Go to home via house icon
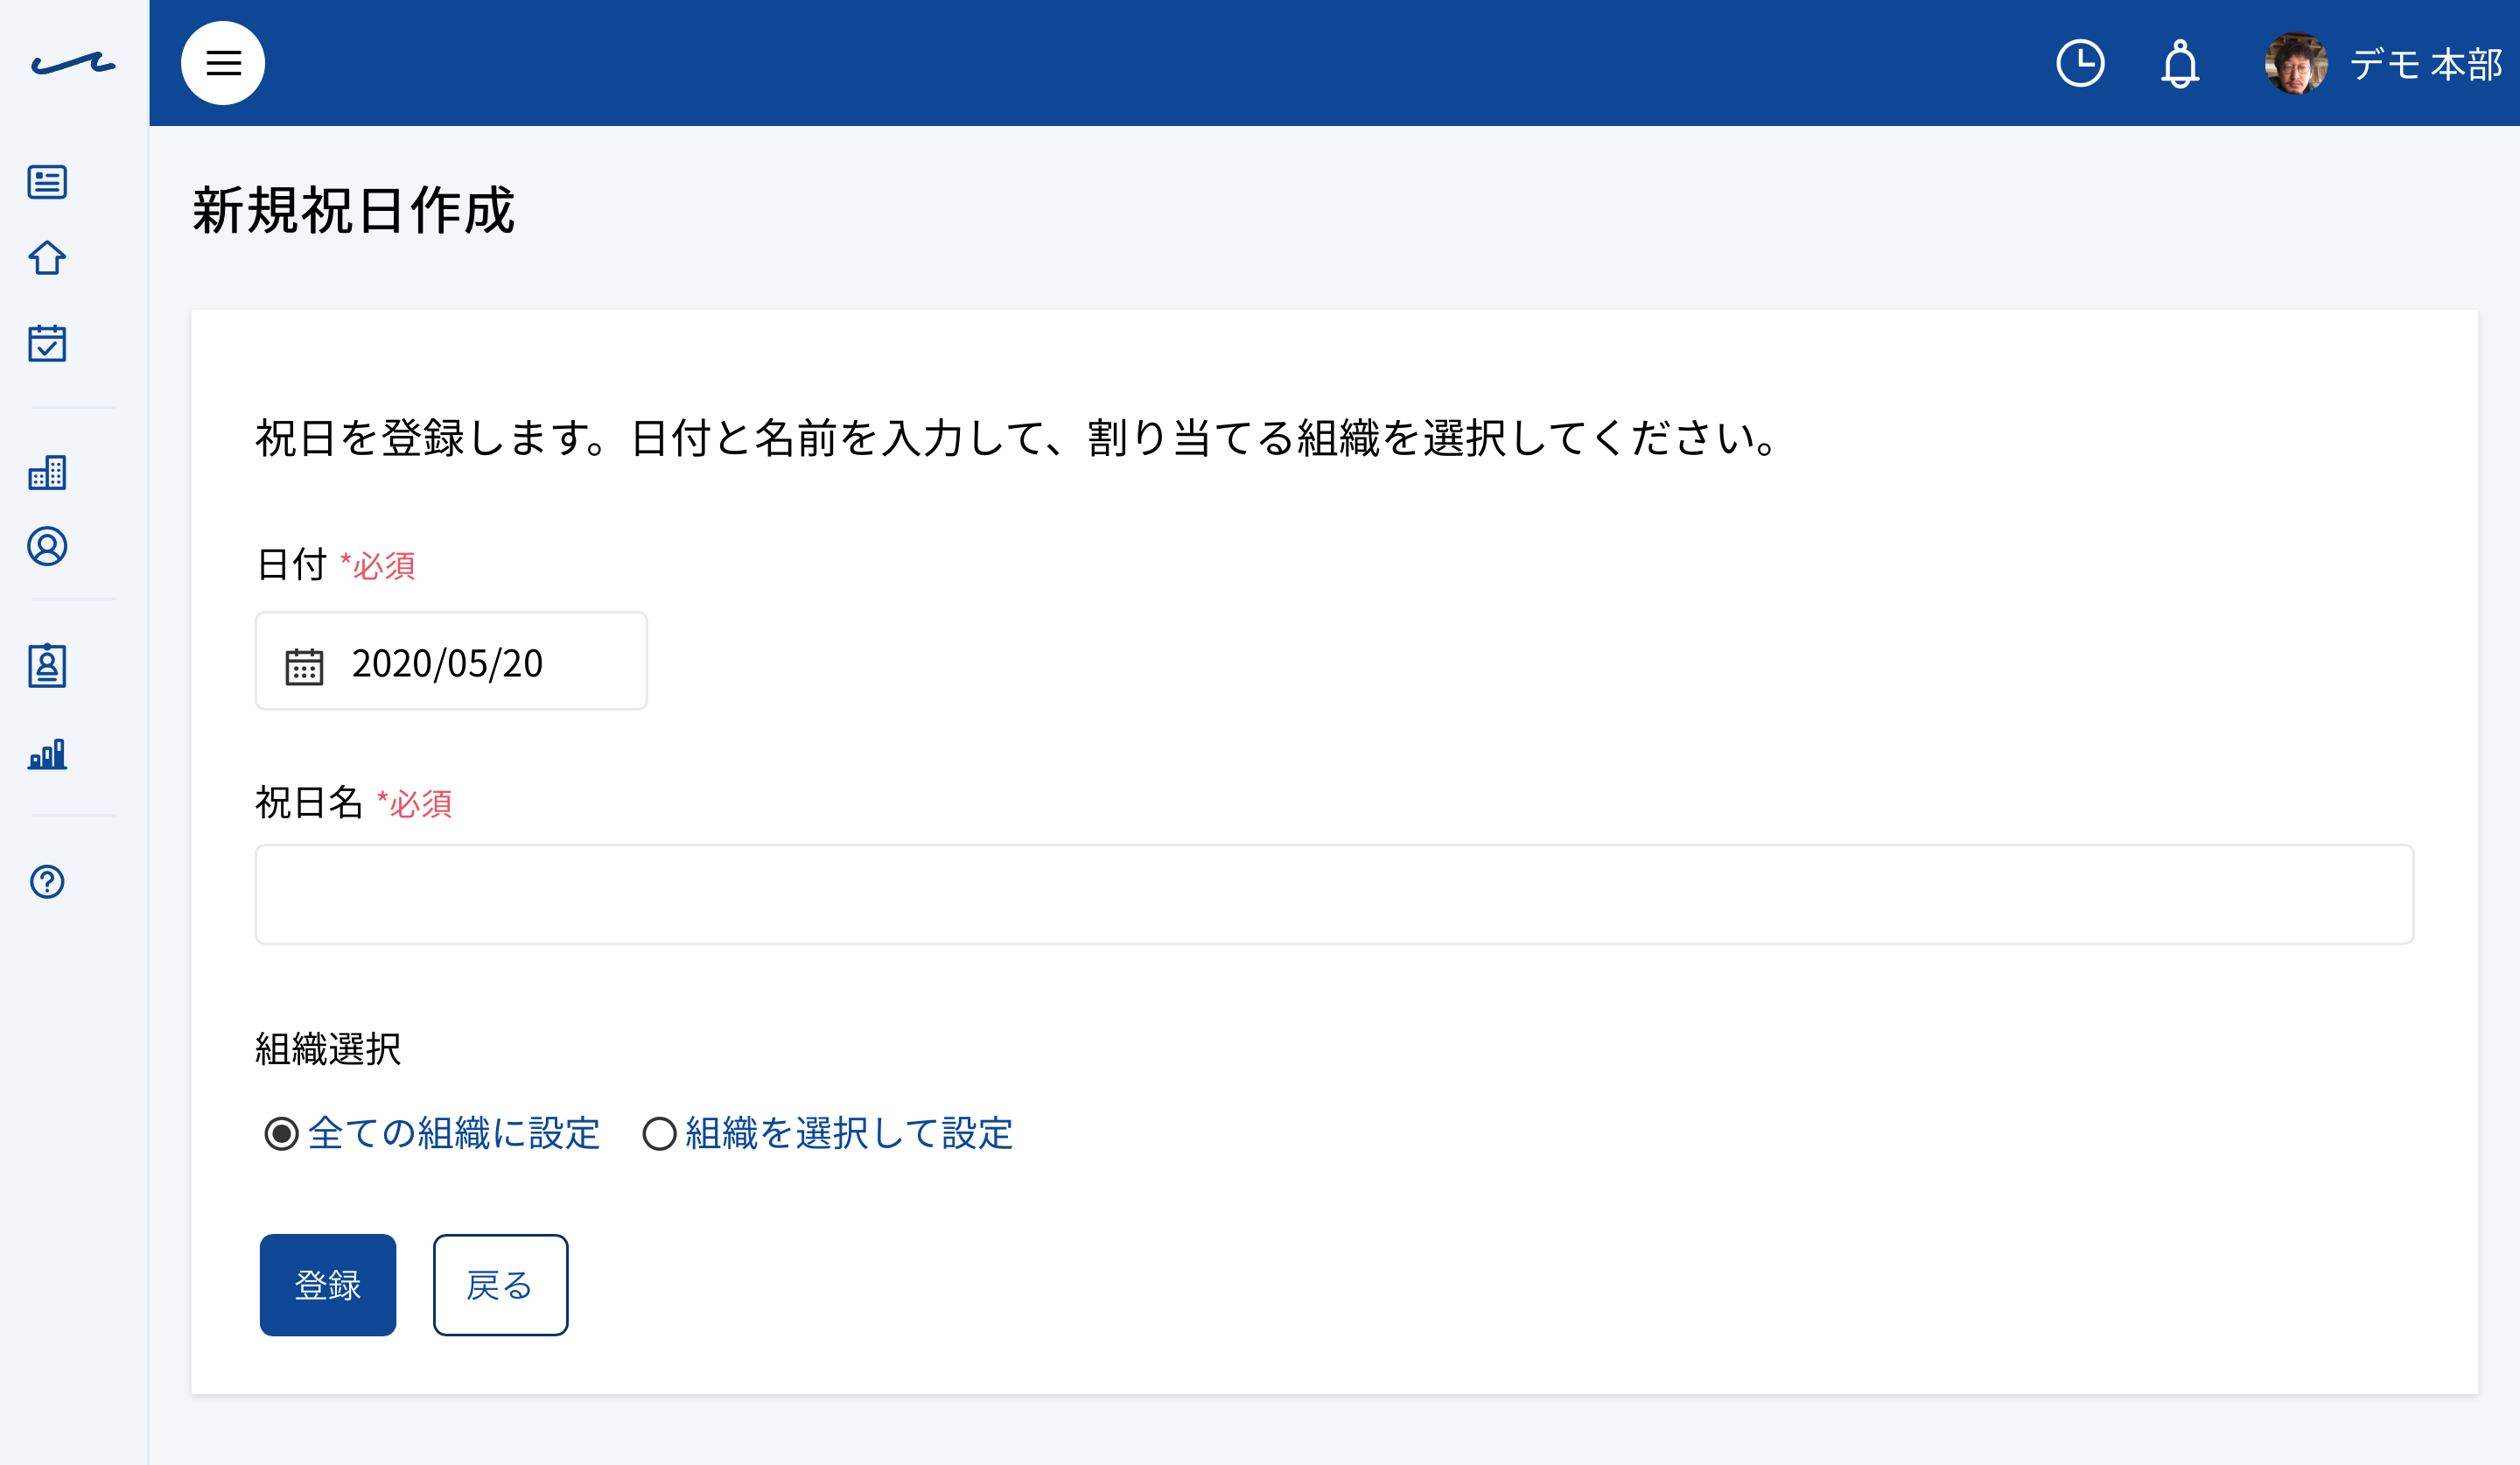Viewport: 2520px width, 1465px height. [x=47, y=258]
